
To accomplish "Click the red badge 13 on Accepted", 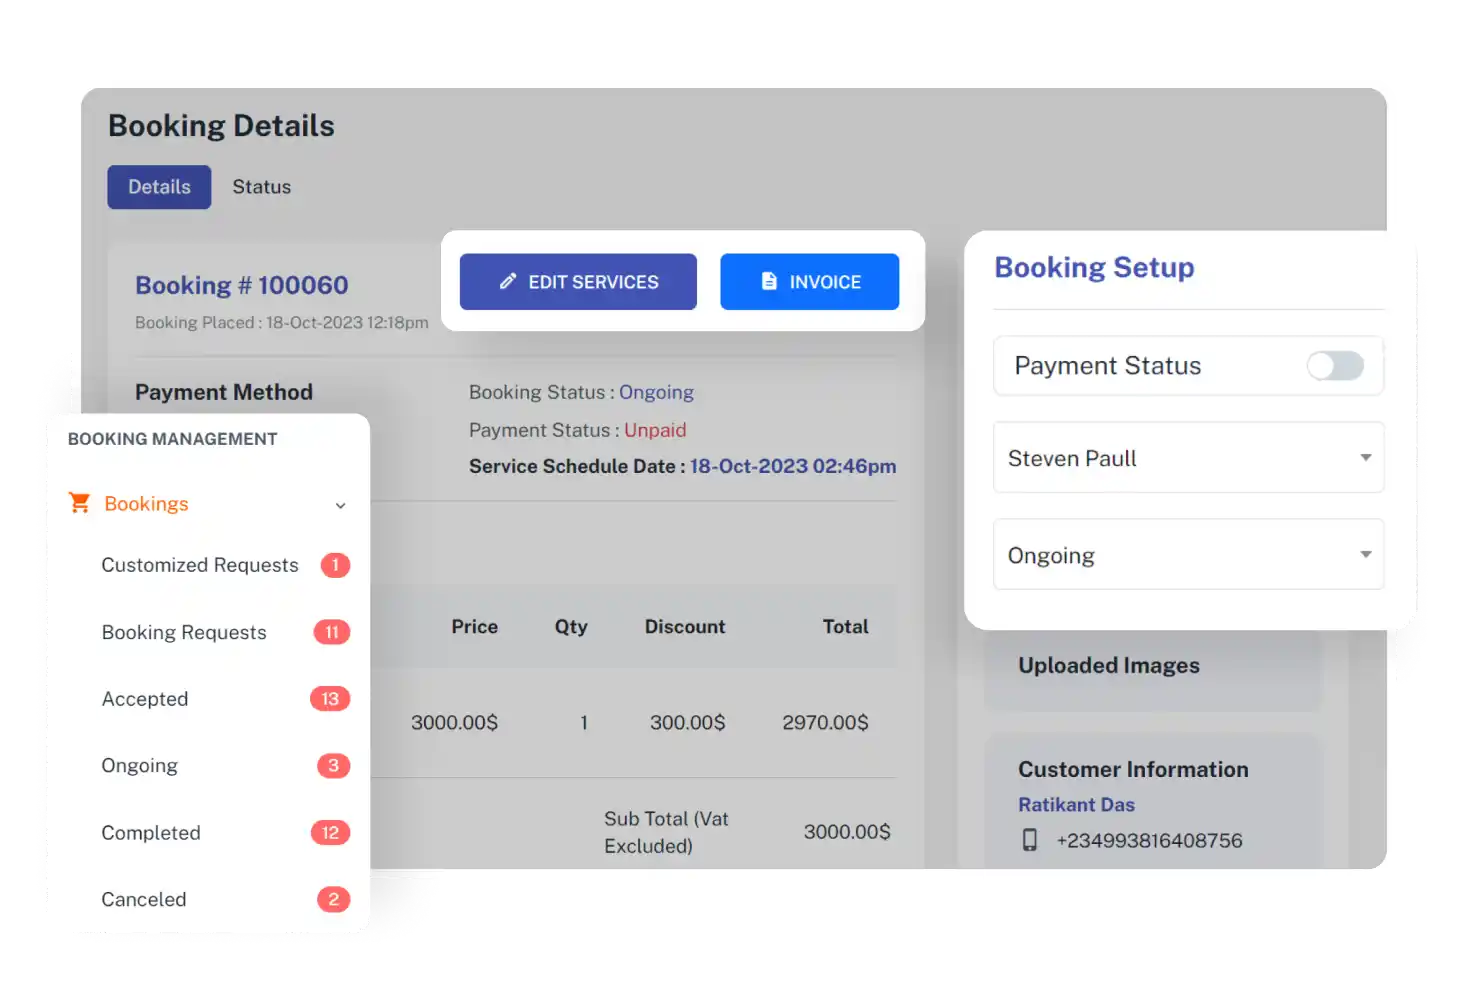I will pyautogui.click(x=330, y=699).
